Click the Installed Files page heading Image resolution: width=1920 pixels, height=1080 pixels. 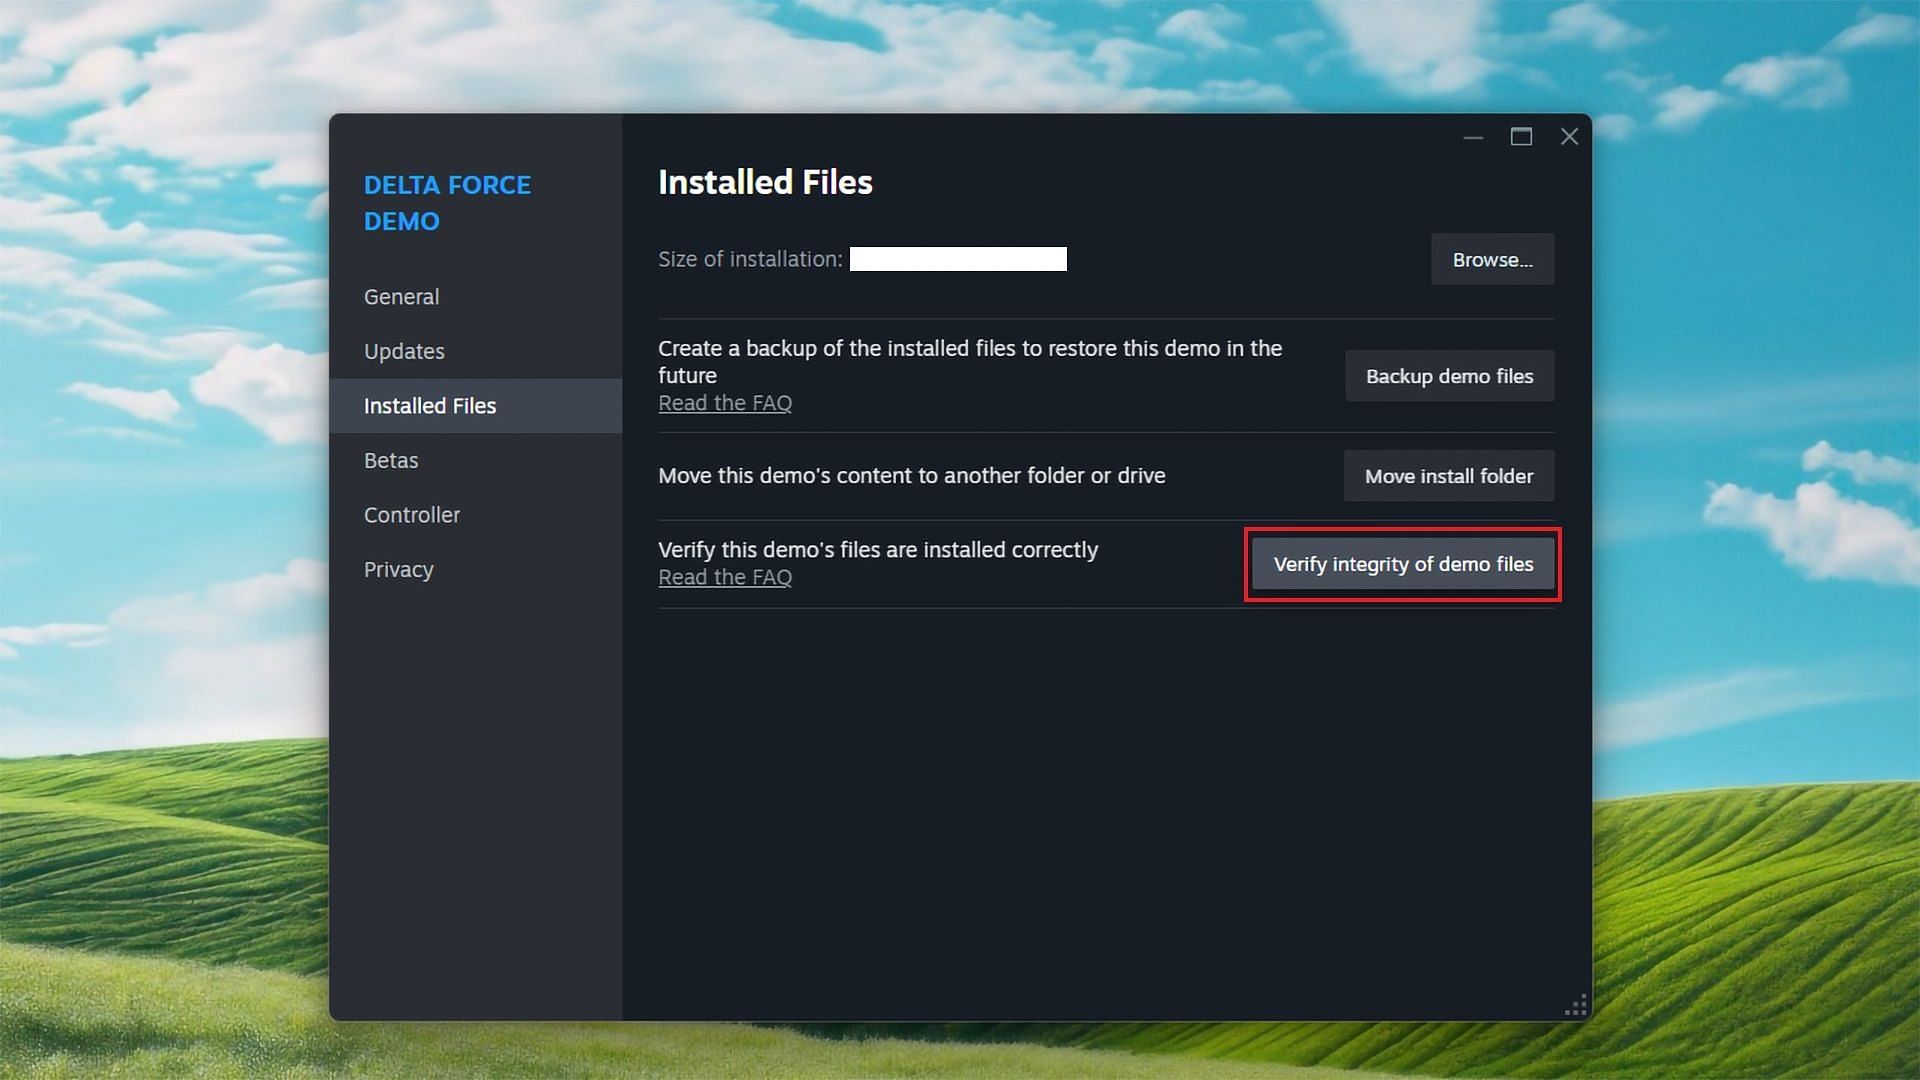coord(765,182)
